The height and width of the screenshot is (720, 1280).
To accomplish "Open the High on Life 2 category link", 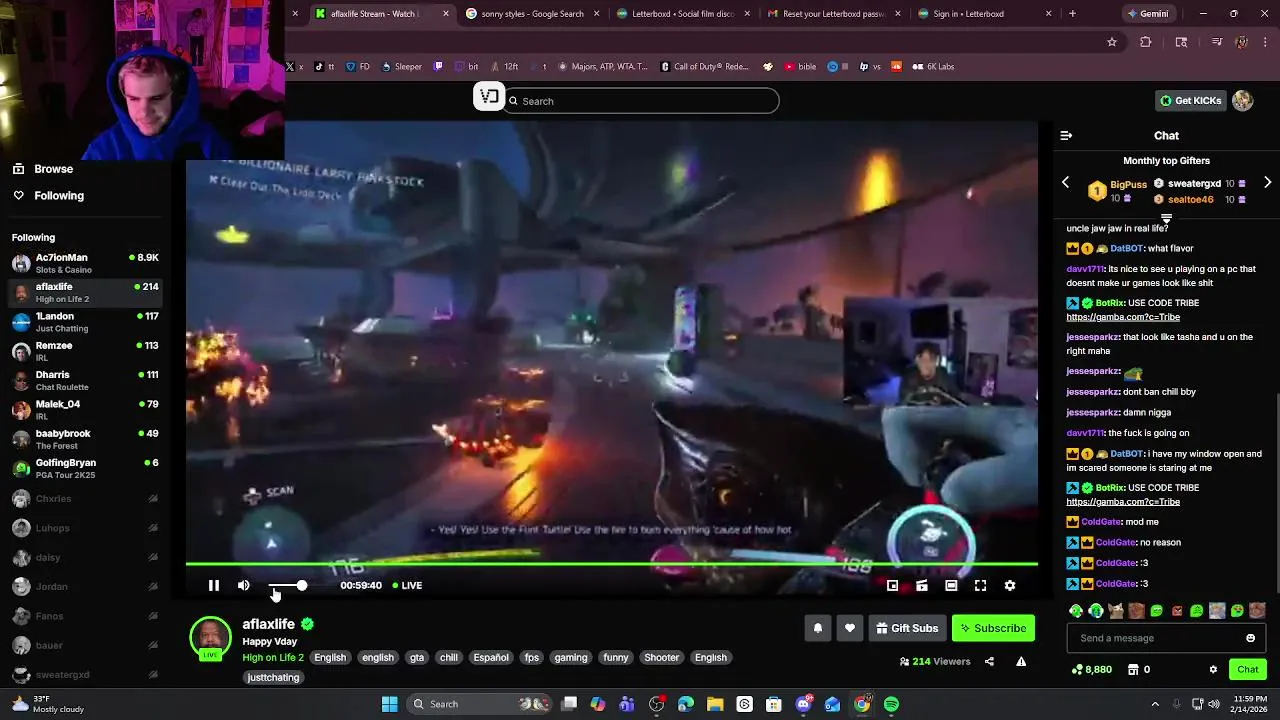I will point(272,657).
